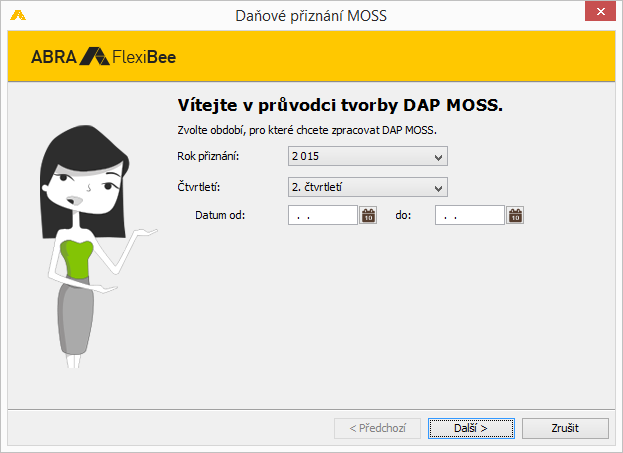
Task: Click the 'do:' label
Action: pyautogui.click(x=403, y=215)
